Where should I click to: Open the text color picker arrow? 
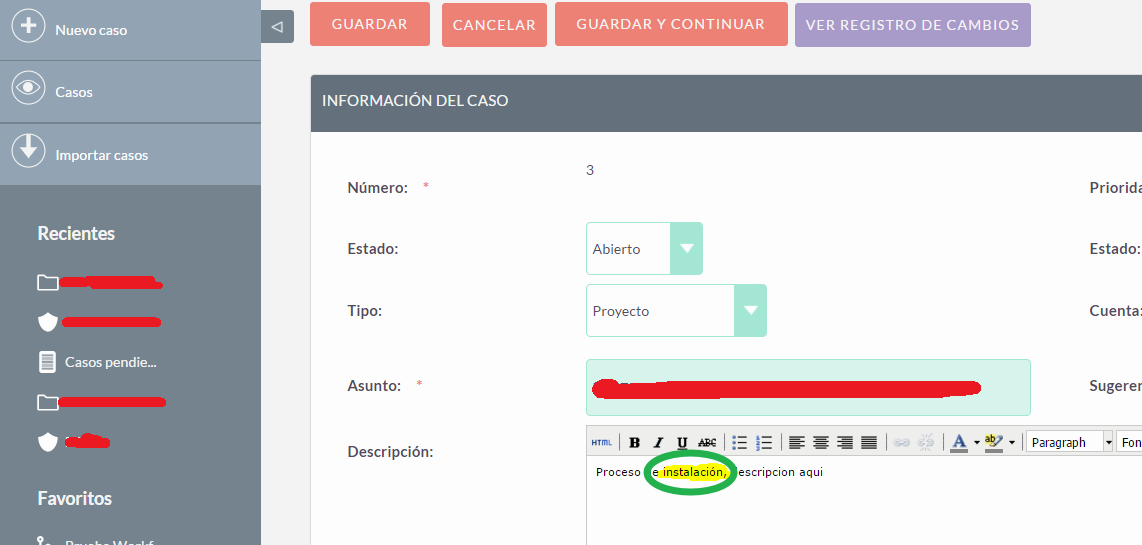click(x=976, y=443)
